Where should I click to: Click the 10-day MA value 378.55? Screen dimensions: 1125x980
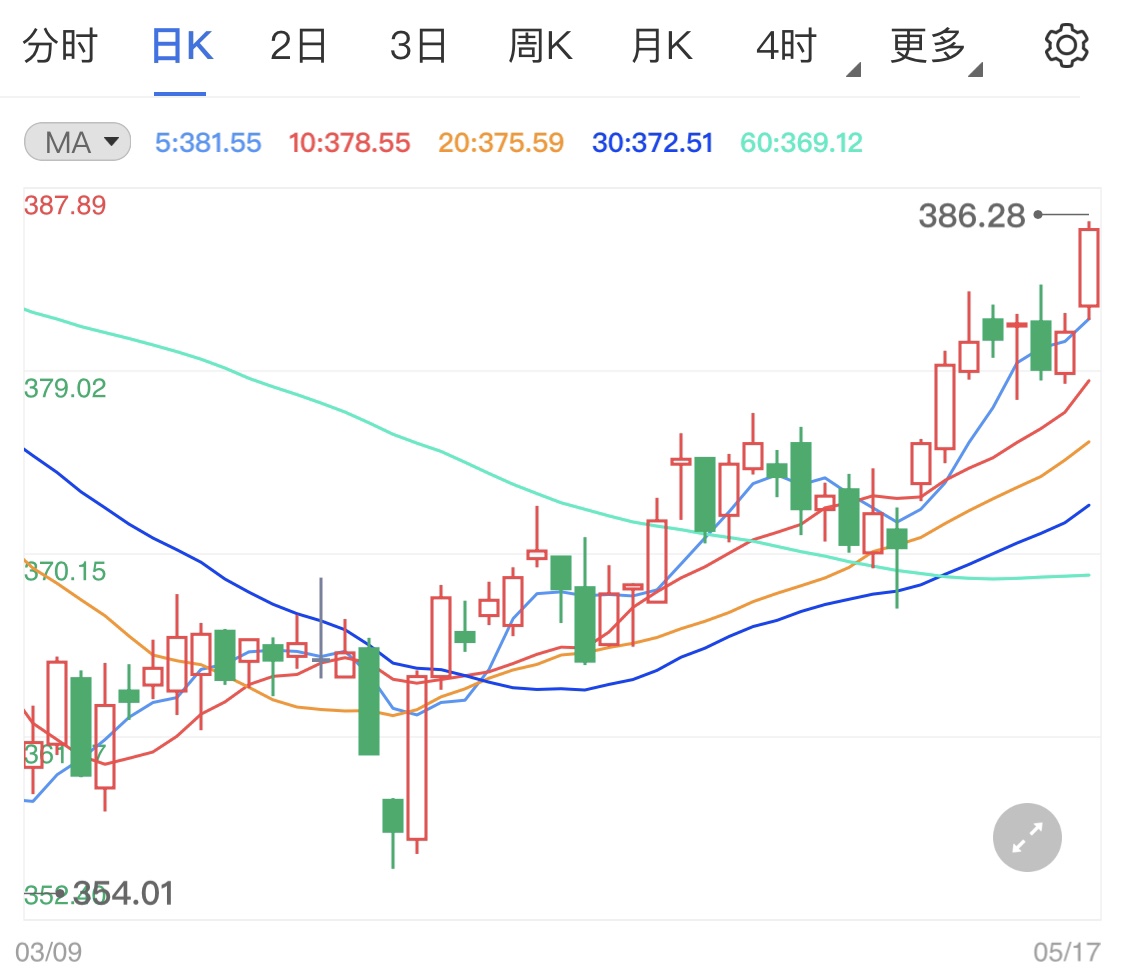349,142
